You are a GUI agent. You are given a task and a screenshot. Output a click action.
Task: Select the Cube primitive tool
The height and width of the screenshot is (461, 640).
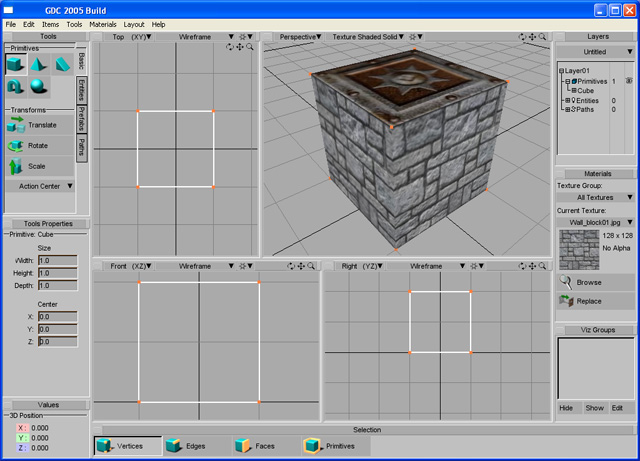pyautogui.click(x=16, y=64)
